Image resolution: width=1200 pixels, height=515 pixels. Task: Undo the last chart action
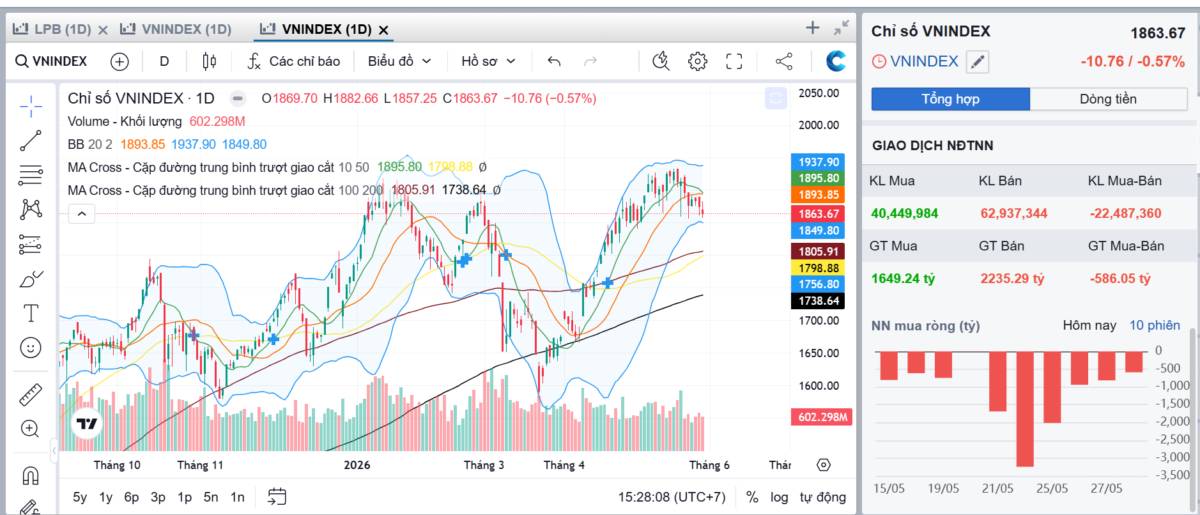(554, 61)
